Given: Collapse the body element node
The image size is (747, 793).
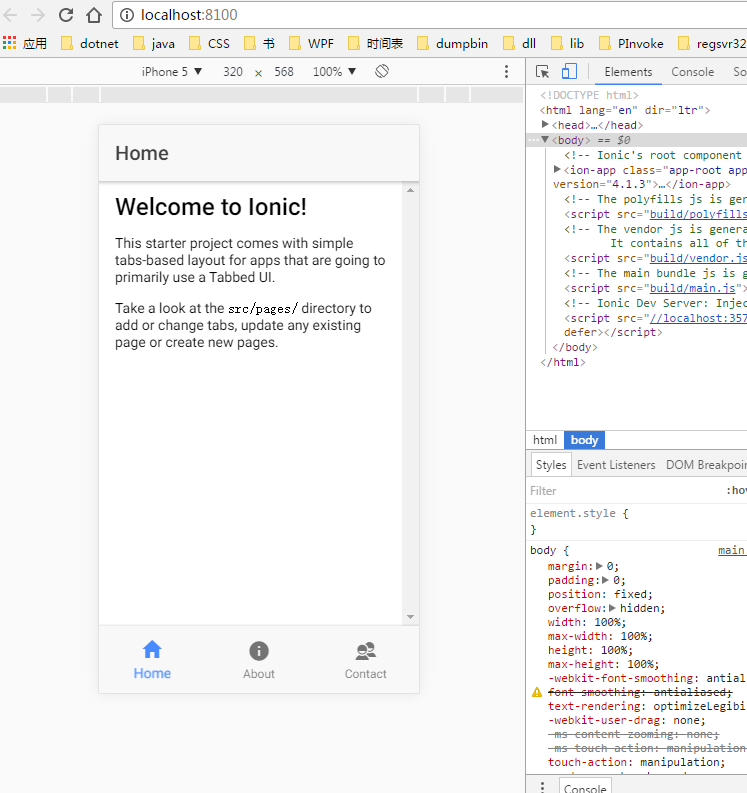Looking at the screenshot, I should pos(545,140).
